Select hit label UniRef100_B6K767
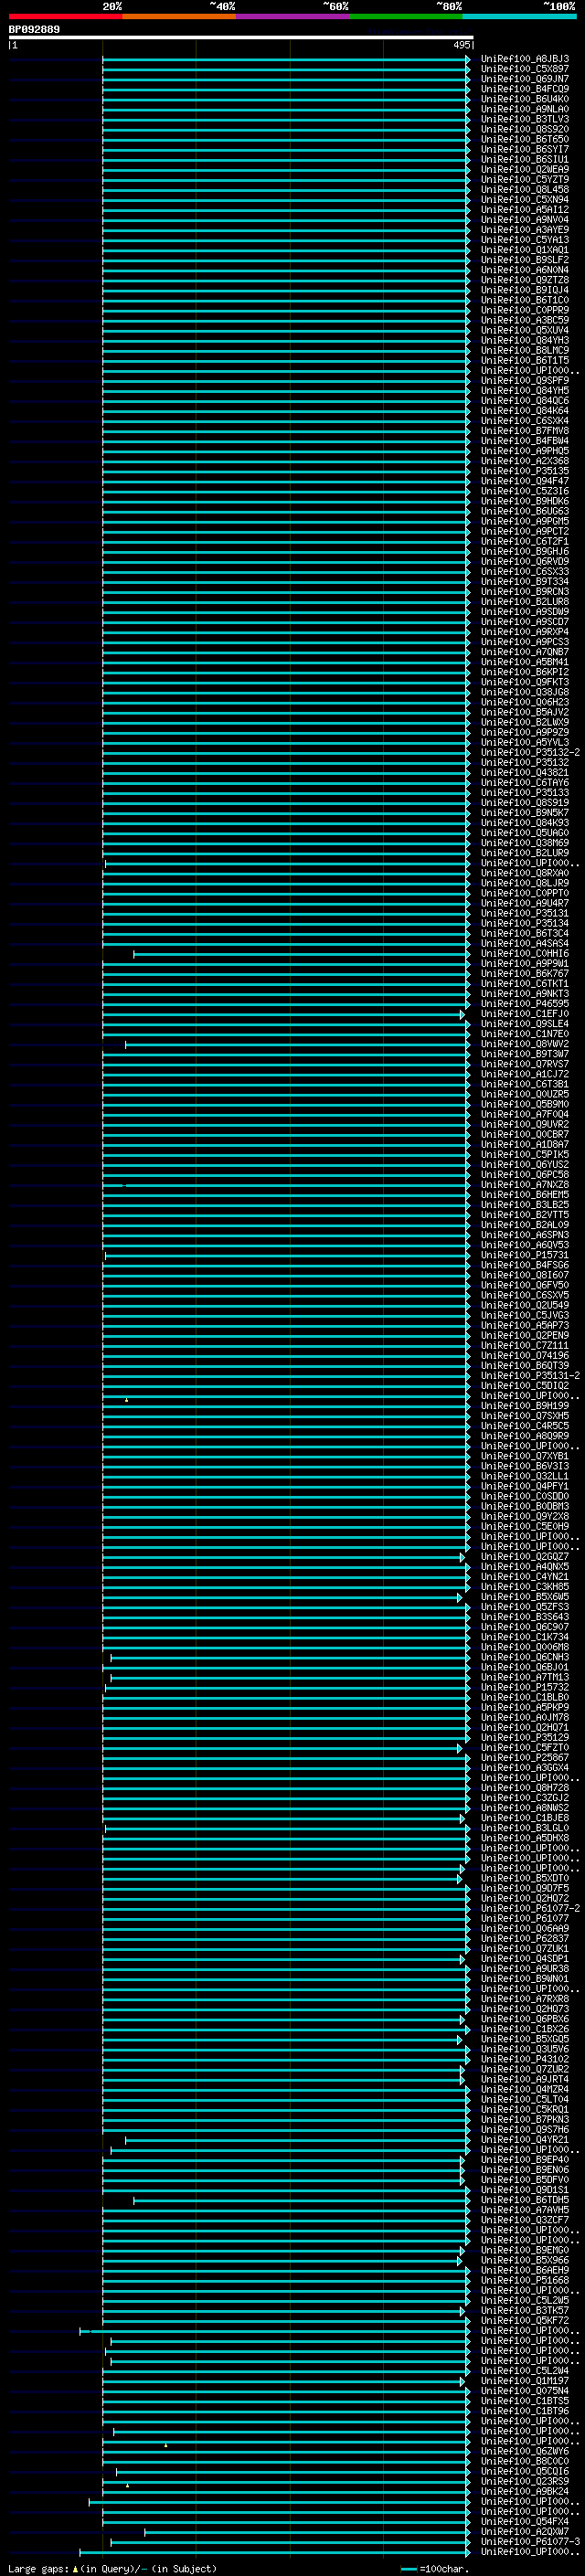 point(525,974)
